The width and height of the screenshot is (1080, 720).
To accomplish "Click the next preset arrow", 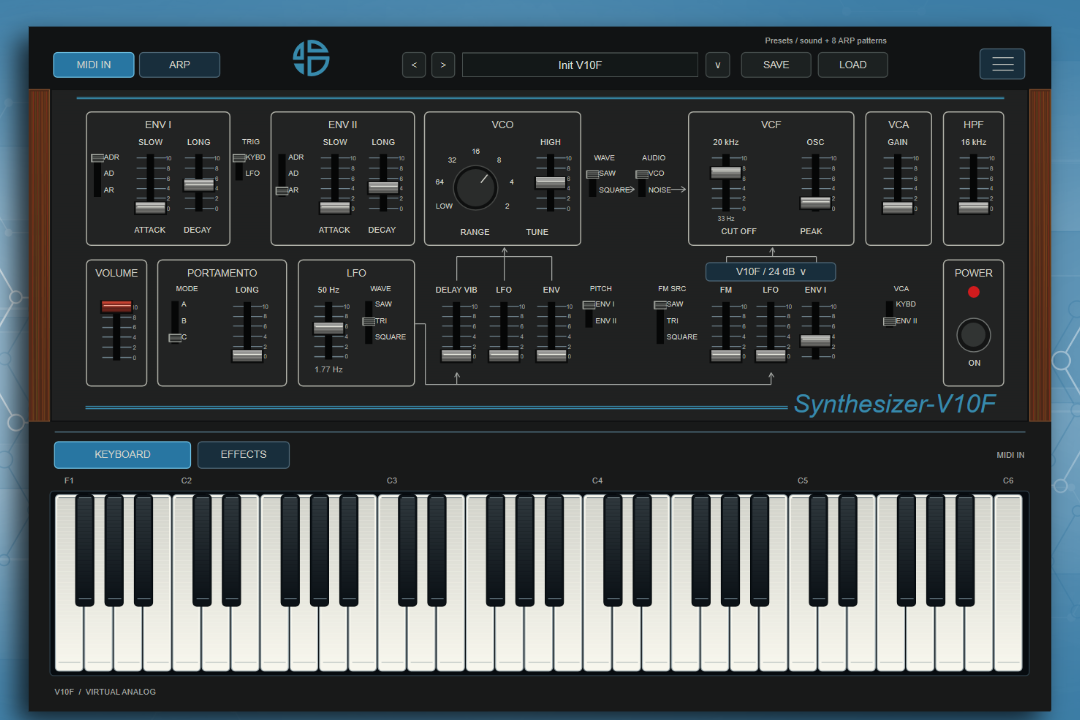I will pos(443,65).
